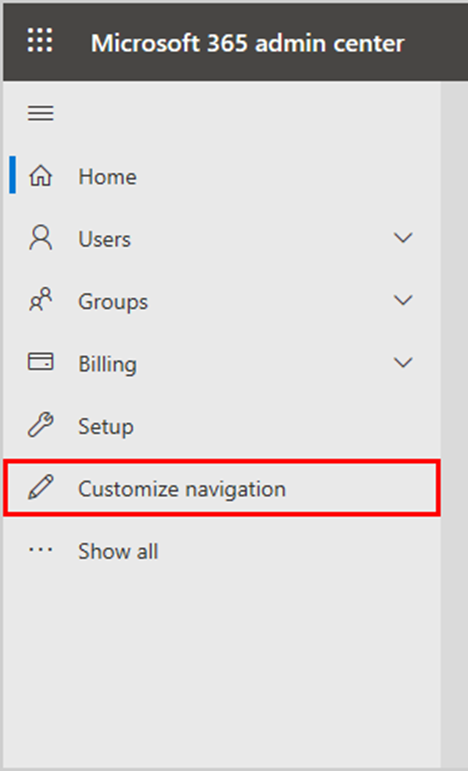Viewport: 468px width, 771px height.
Task: Click the Show all ellipsis icon
Action: point(41,550)
